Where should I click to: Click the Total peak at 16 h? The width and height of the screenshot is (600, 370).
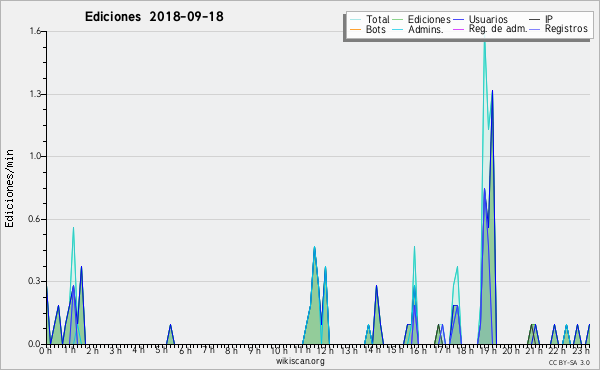click(414, 248)
